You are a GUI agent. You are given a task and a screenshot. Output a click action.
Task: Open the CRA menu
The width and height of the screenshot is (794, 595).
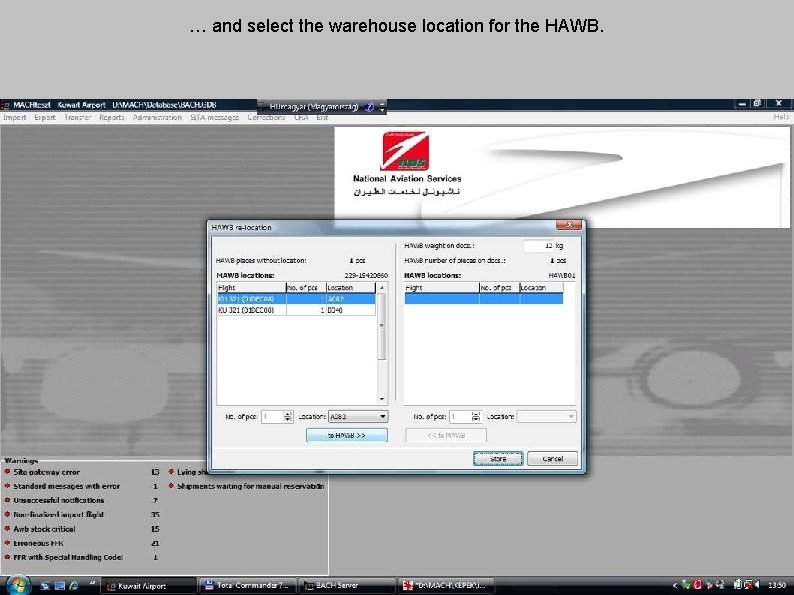click(x=301, y=117)
